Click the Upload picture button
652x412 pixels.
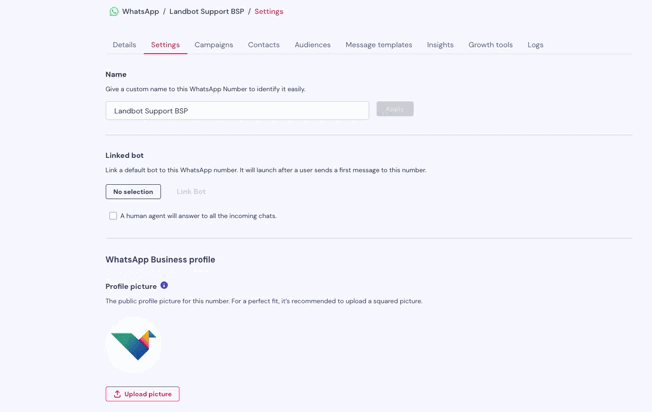(x=143, y=394)
